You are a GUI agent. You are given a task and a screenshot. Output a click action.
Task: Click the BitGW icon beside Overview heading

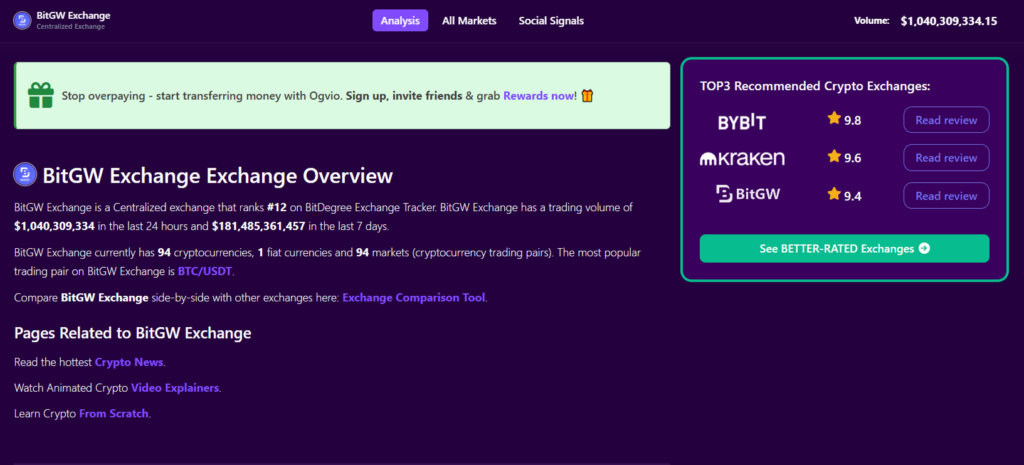click(25, 175)
